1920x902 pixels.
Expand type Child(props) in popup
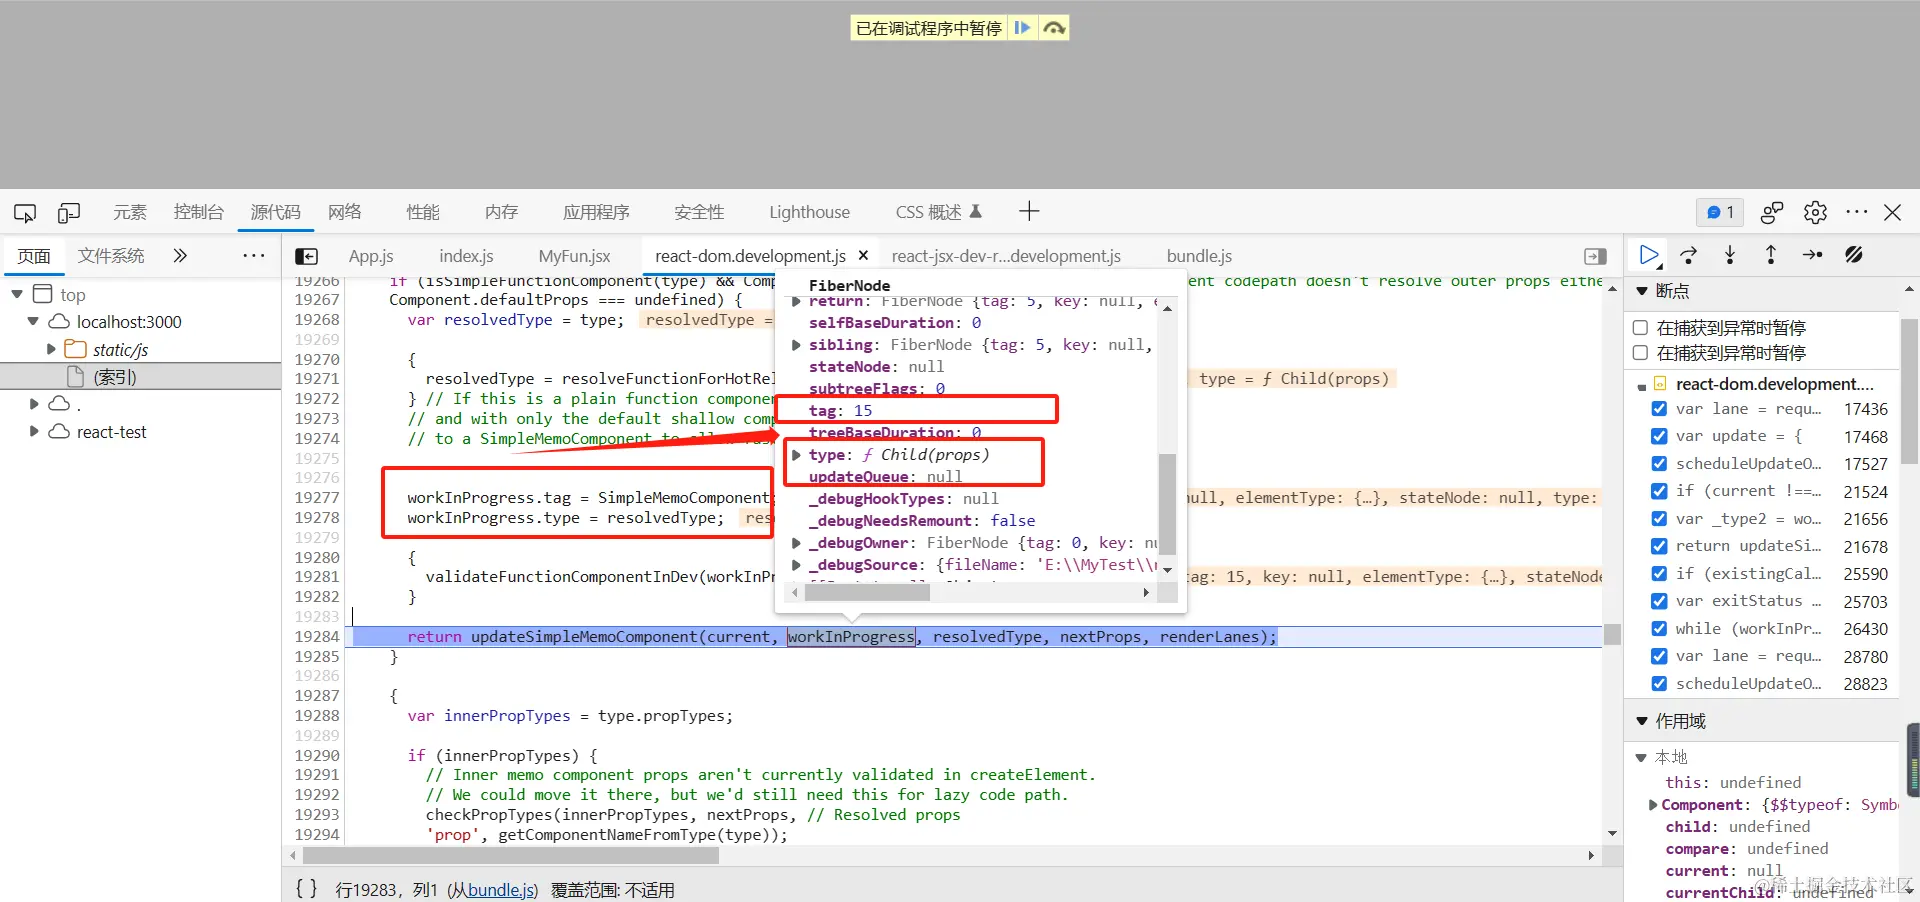pos(796,454)
